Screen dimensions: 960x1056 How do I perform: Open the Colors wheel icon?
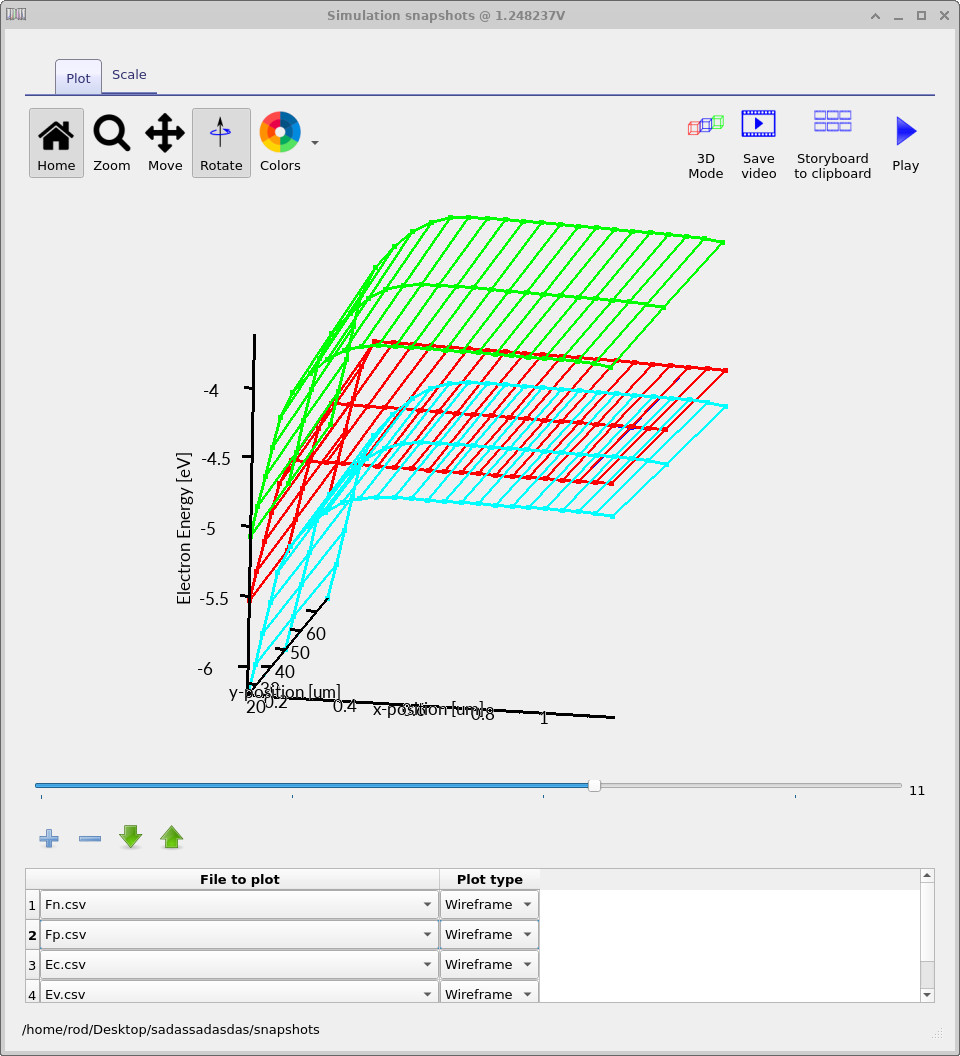coord(280,134)
